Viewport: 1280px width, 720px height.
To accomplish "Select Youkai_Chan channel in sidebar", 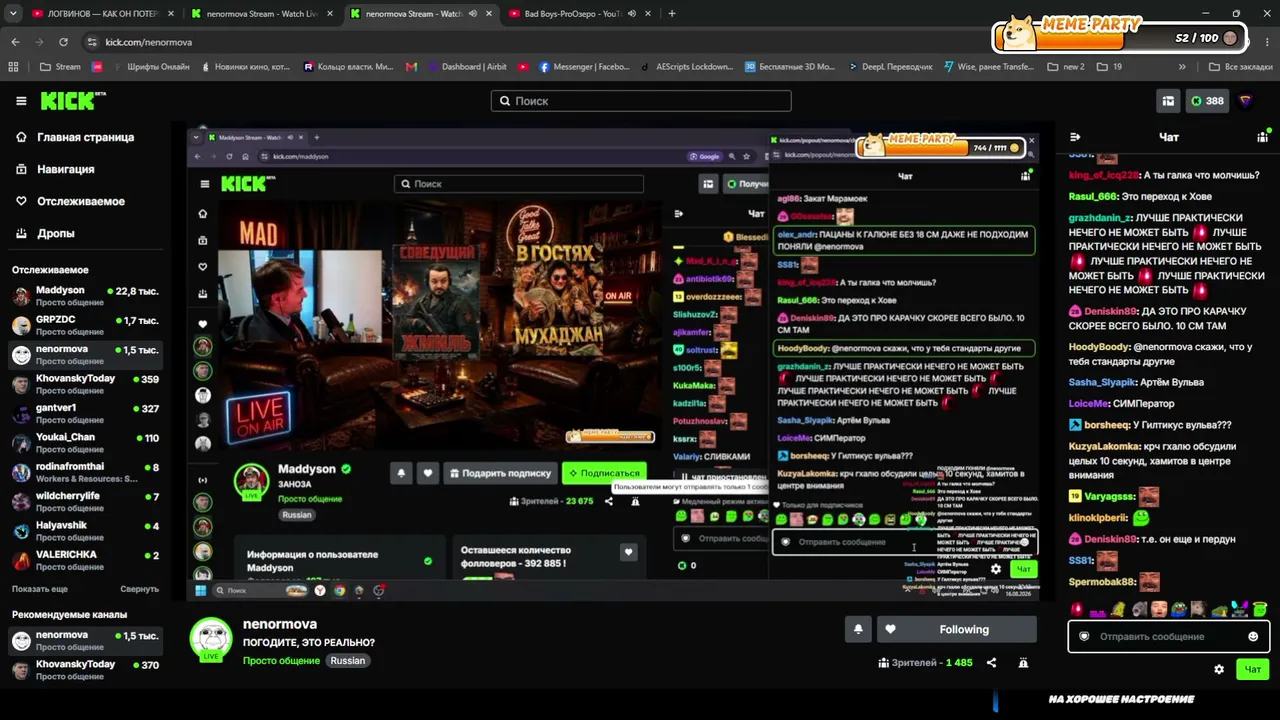I will coord(85,442).
